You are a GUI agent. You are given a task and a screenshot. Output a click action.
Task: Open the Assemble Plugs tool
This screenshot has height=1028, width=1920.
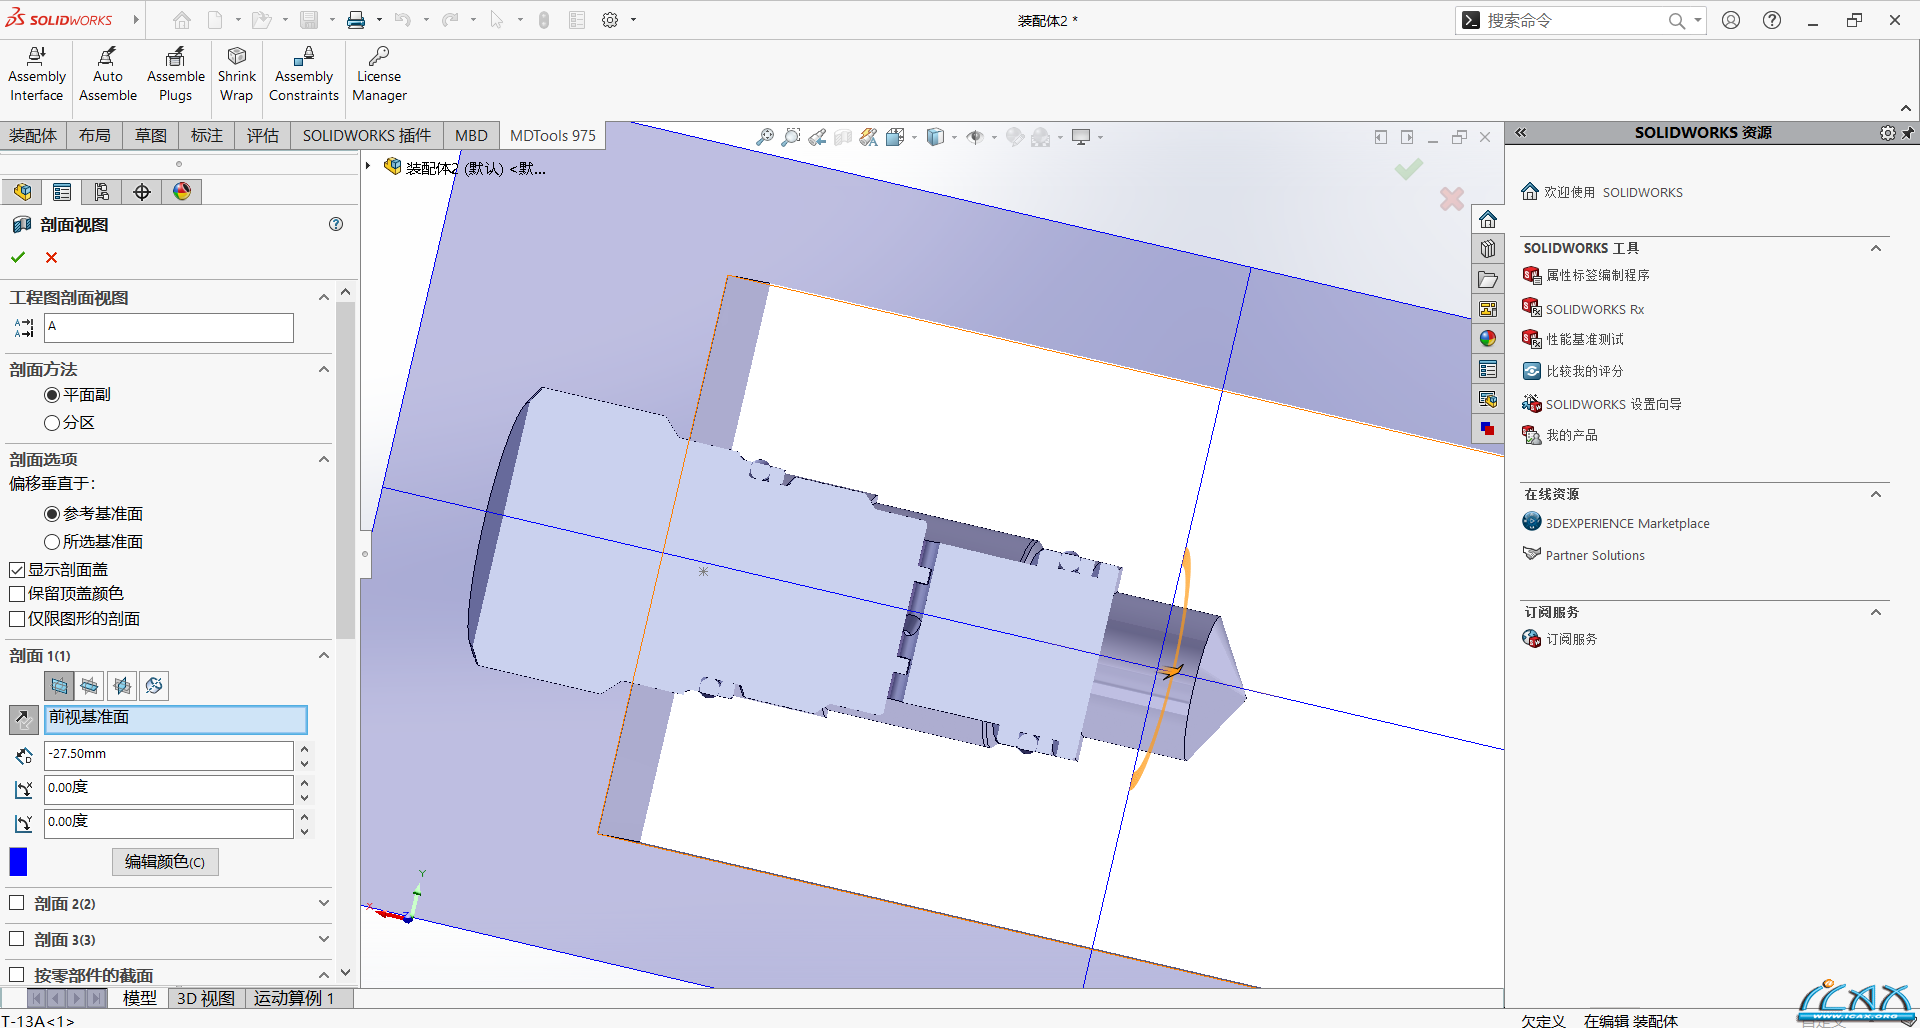[x=175, y=75]
